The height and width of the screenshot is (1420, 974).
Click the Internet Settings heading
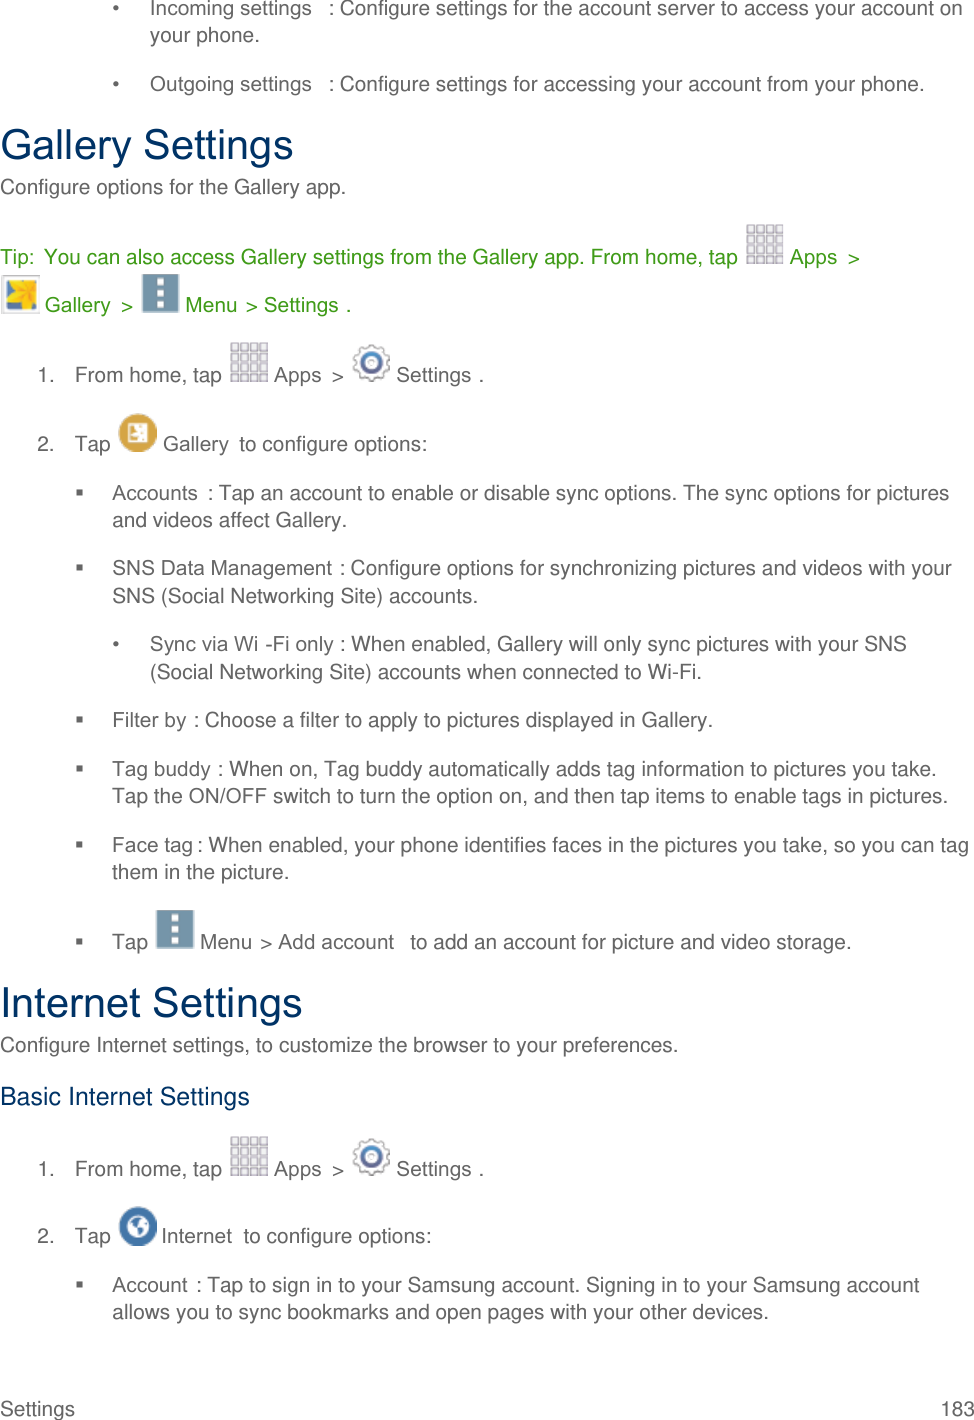click(x=151, y=1003)
